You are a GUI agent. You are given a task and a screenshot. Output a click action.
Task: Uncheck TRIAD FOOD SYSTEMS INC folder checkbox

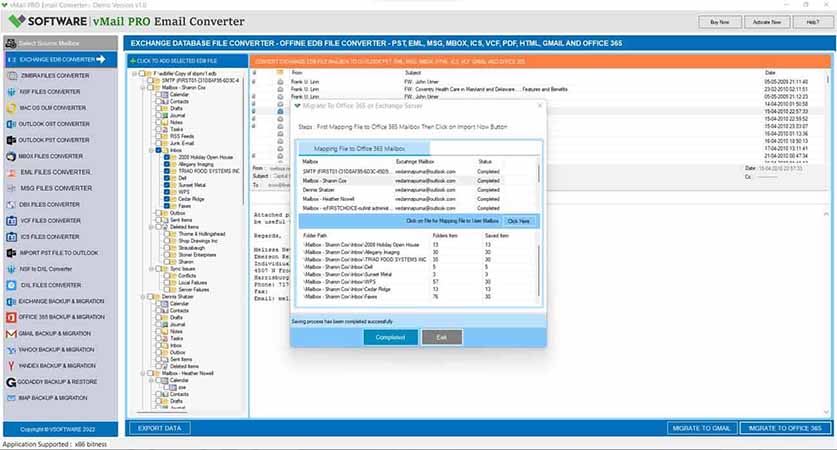click(x=167, y=171)
